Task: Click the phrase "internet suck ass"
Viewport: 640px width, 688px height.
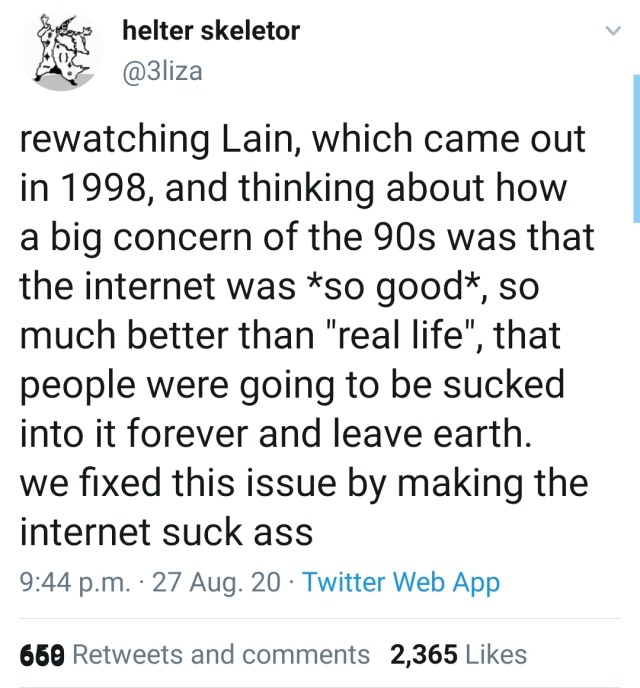Action: tap(166, 531)
